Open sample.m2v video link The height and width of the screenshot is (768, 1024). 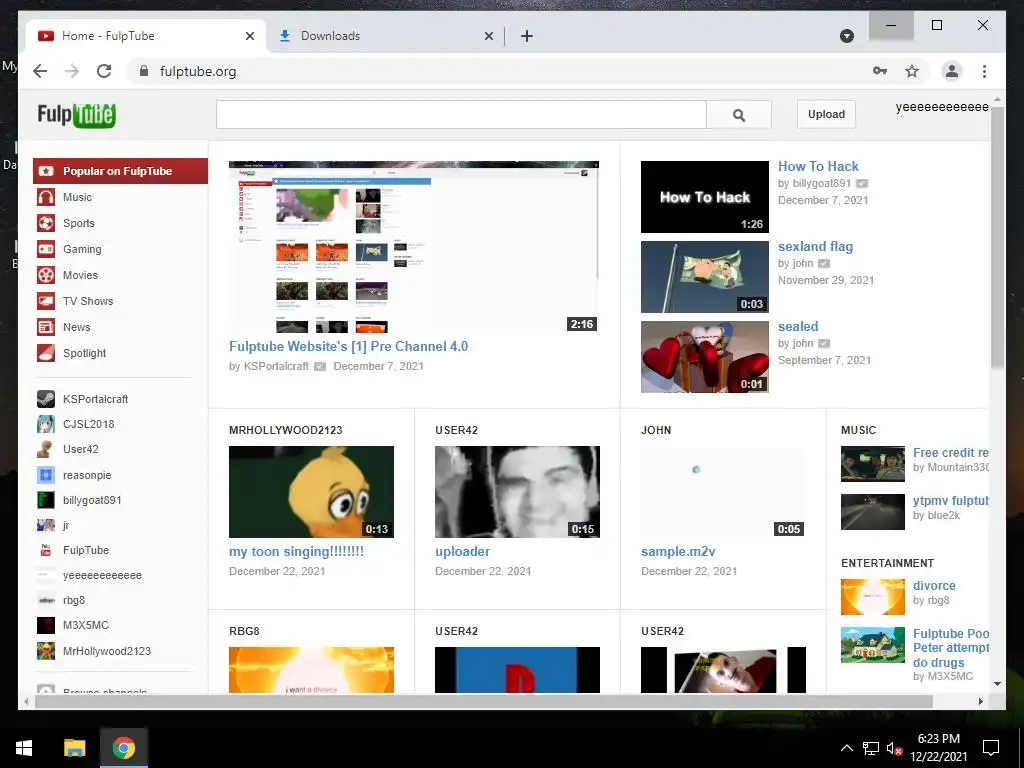(x=678, y=552)
